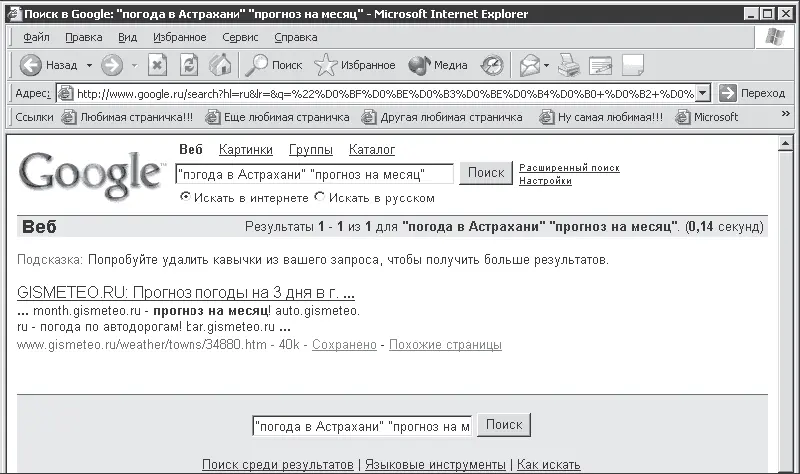Screen dimensions: 800x474
Task: Open the Правка menu
Action: tap(84, 37)
